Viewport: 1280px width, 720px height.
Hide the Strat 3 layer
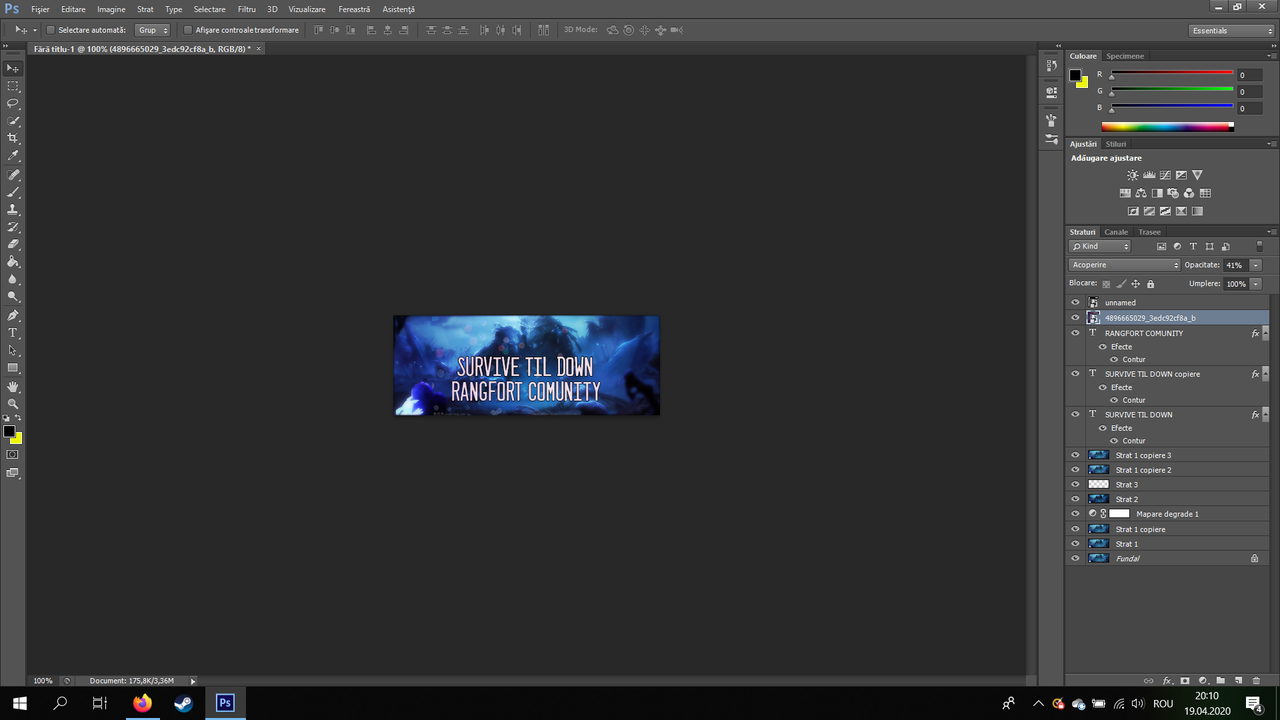pyautogui.click(x=1075, y=484)
